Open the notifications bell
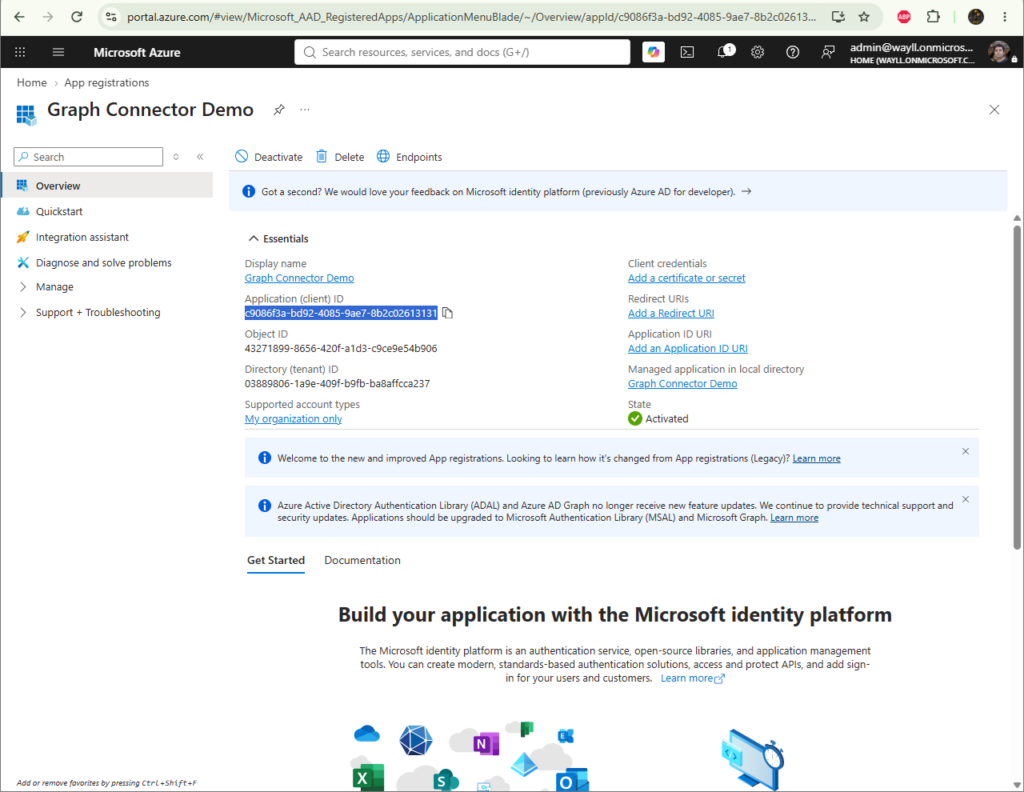 pos(724,52)
